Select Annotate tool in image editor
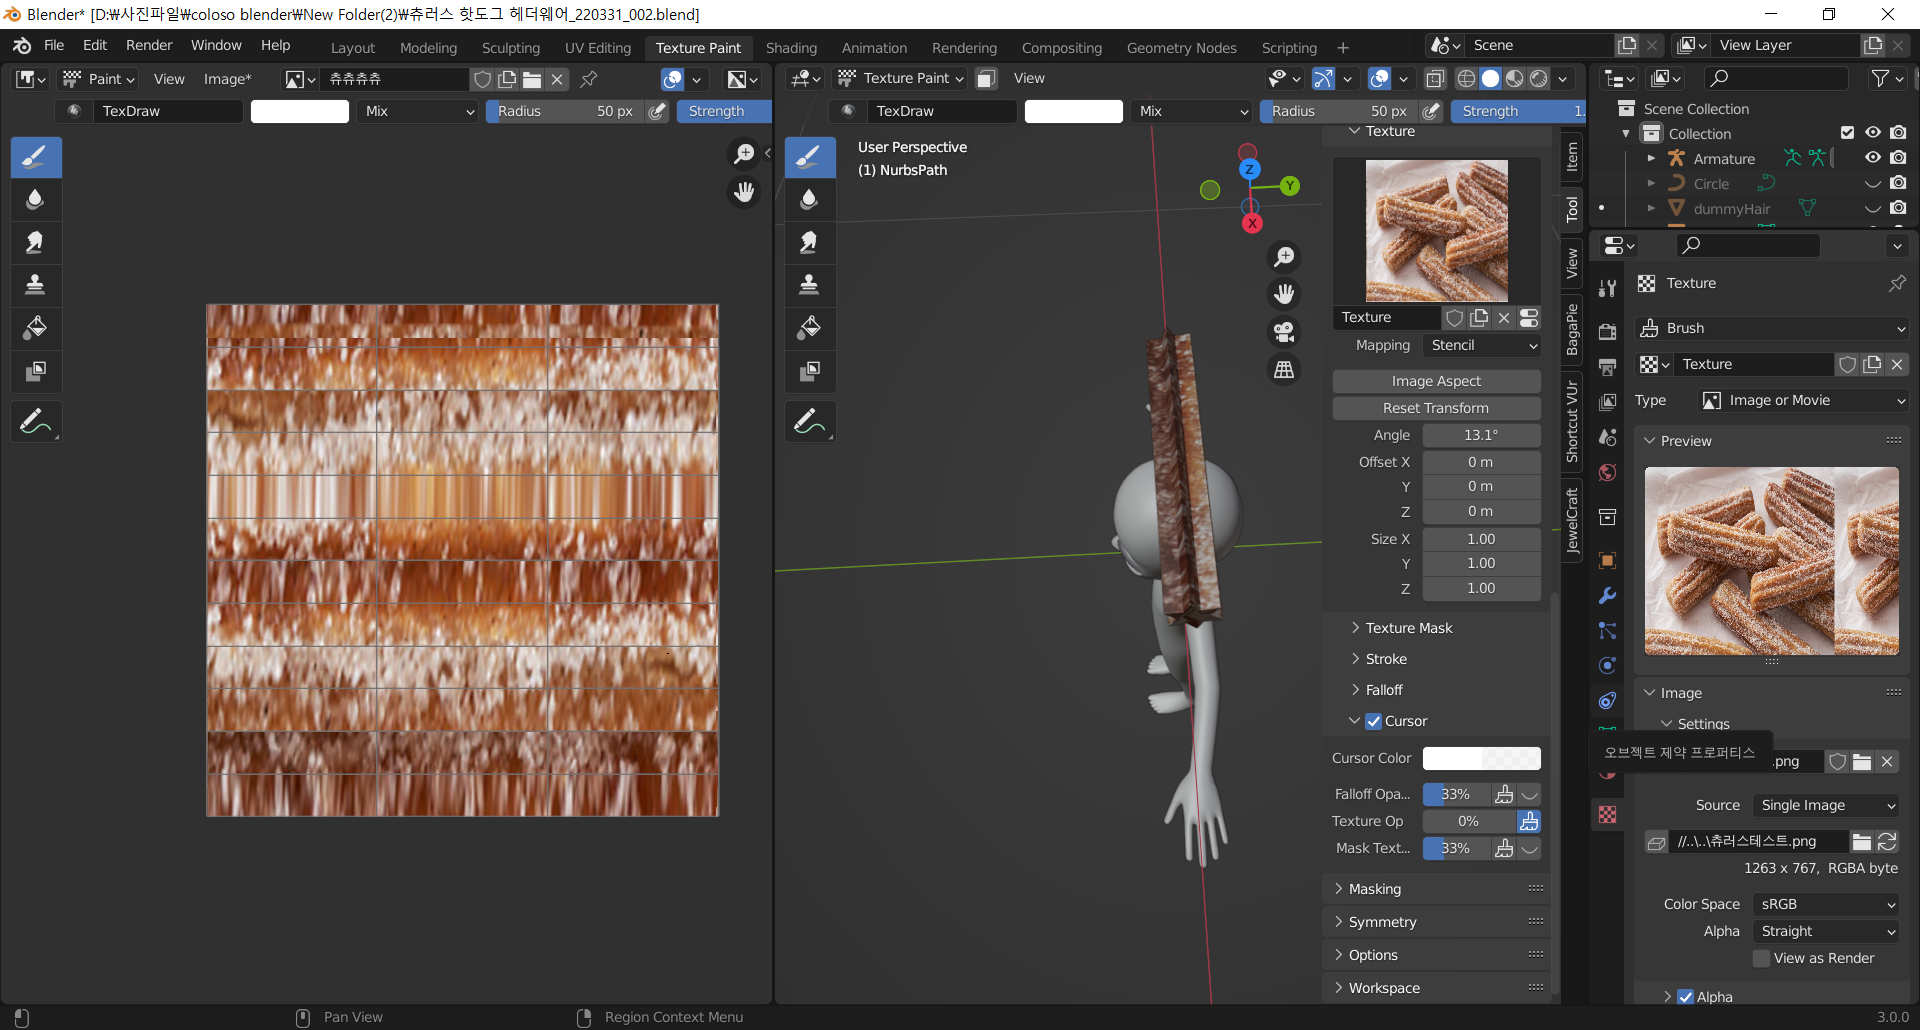1920x1030 pixels. coord(36,422)
